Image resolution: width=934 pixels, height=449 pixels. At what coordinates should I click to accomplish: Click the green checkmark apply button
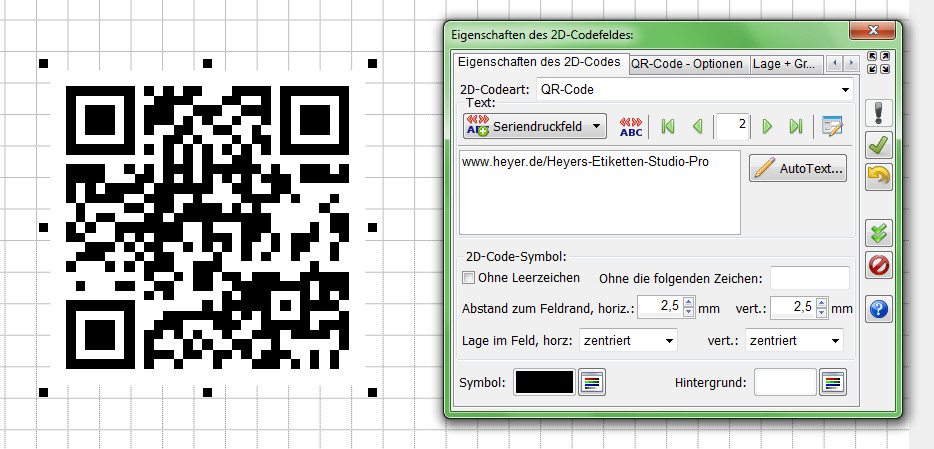click(x=878, y=145)
